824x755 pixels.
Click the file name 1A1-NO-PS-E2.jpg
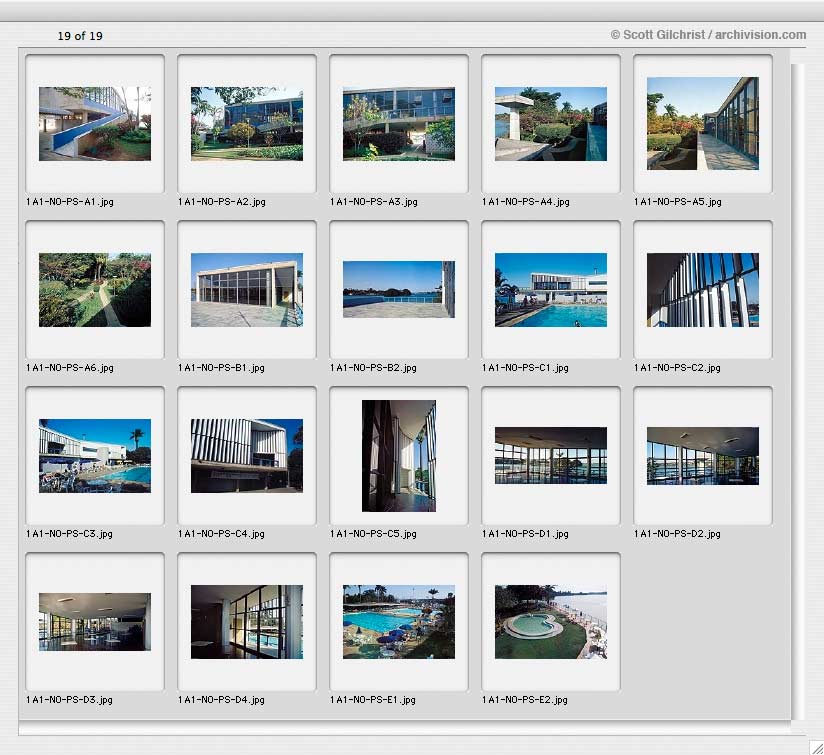pyautogui.click(x=524, y=700)
